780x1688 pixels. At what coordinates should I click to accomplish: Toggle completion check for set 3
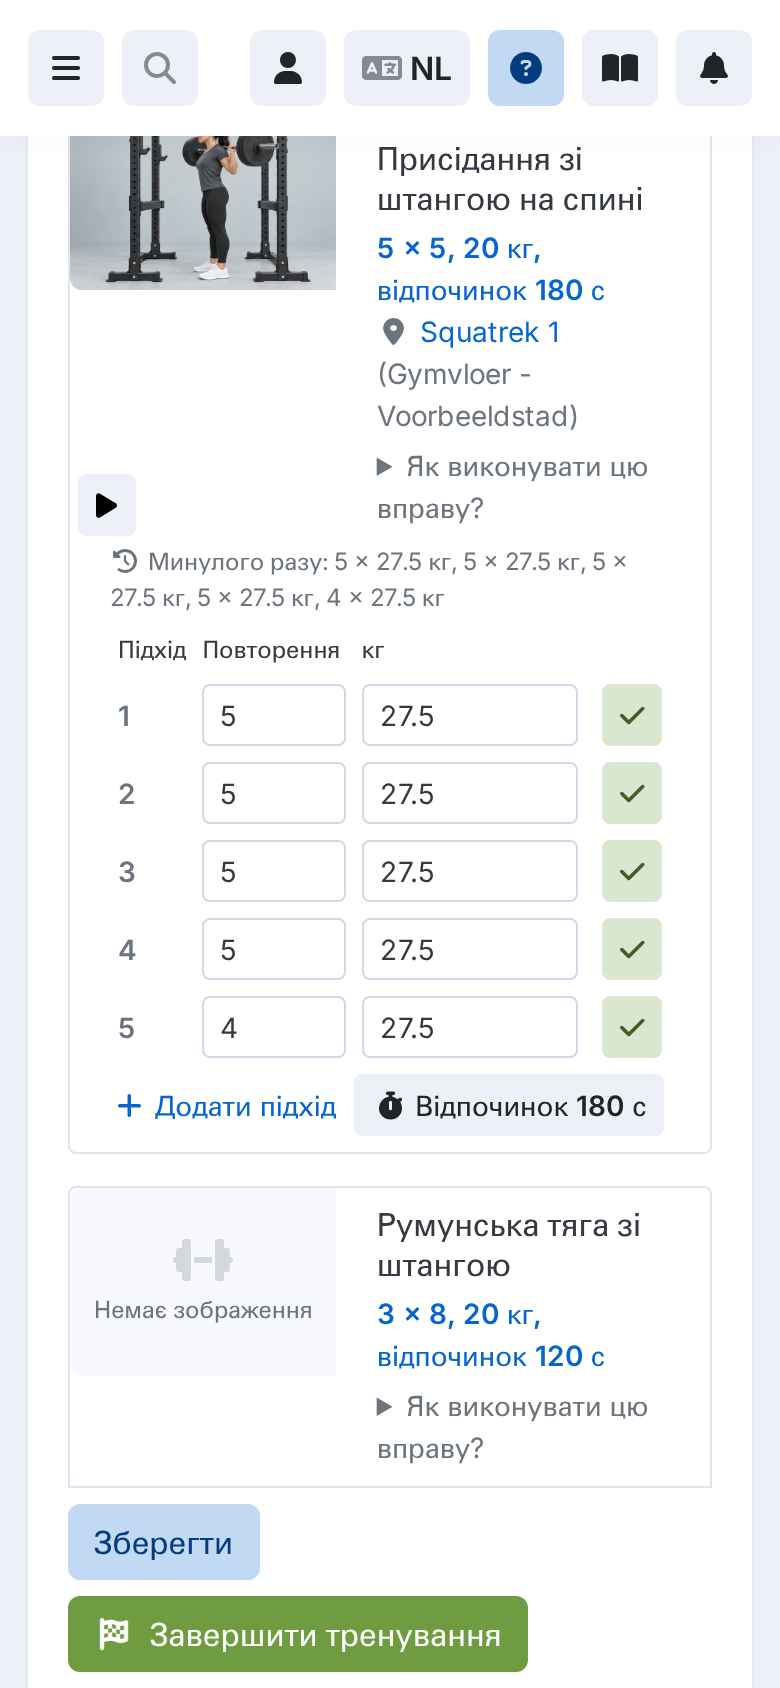point(632,871)
